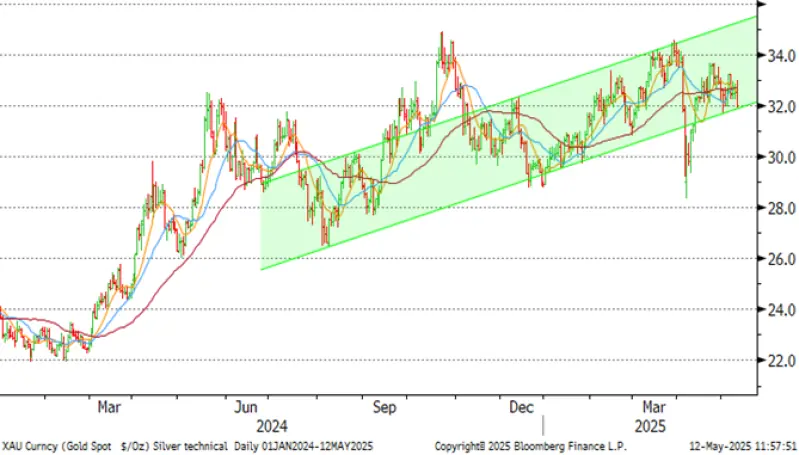This screenshot has width=799, height=455.
Task: Click the XAU Curncy Silver technical caption
Action: point(188,446)
